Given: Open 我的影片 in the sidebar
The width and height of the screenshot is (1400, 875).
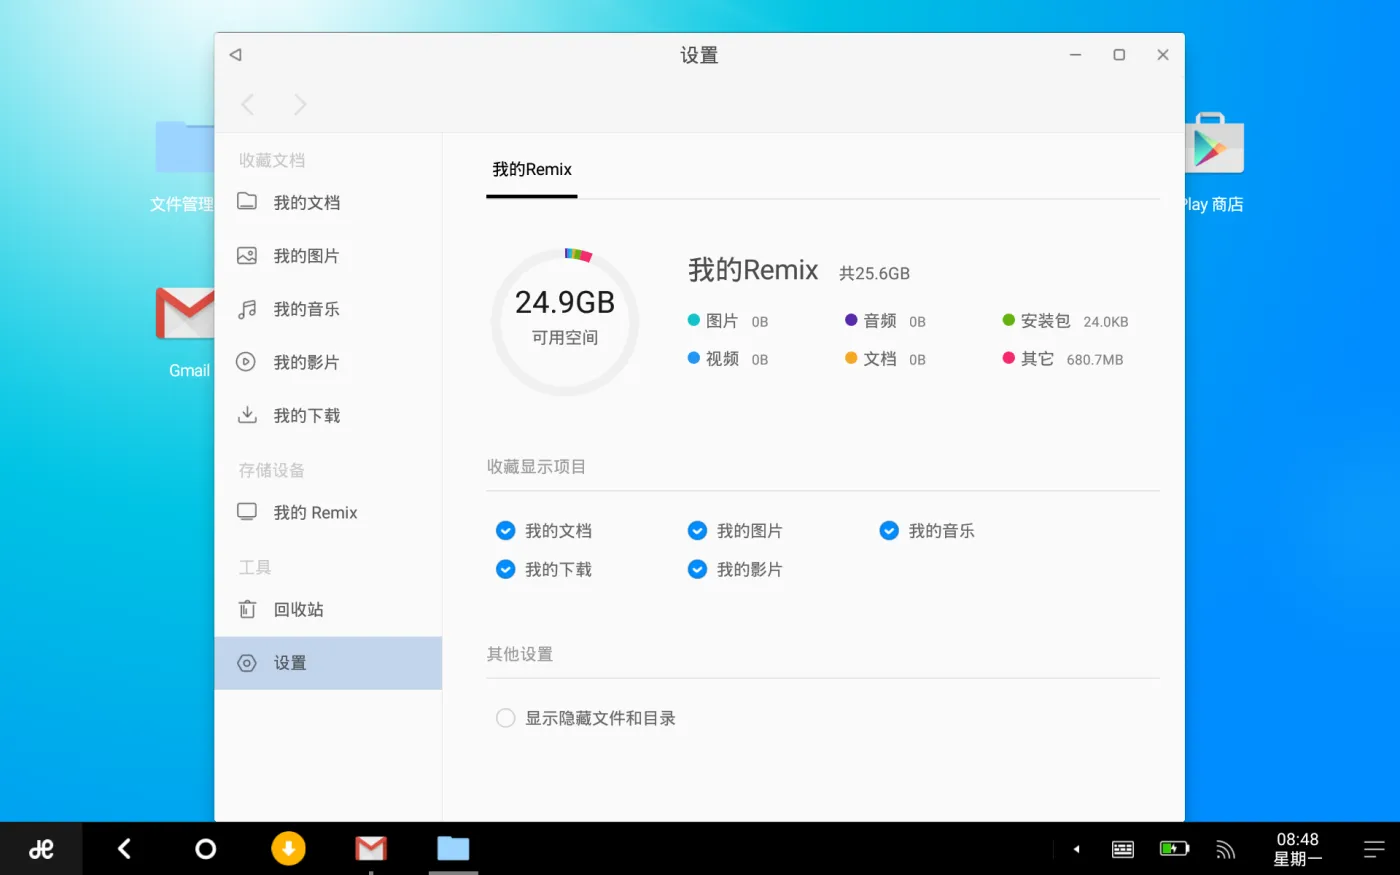Looking at the screenshot, I should coord(328,362).
